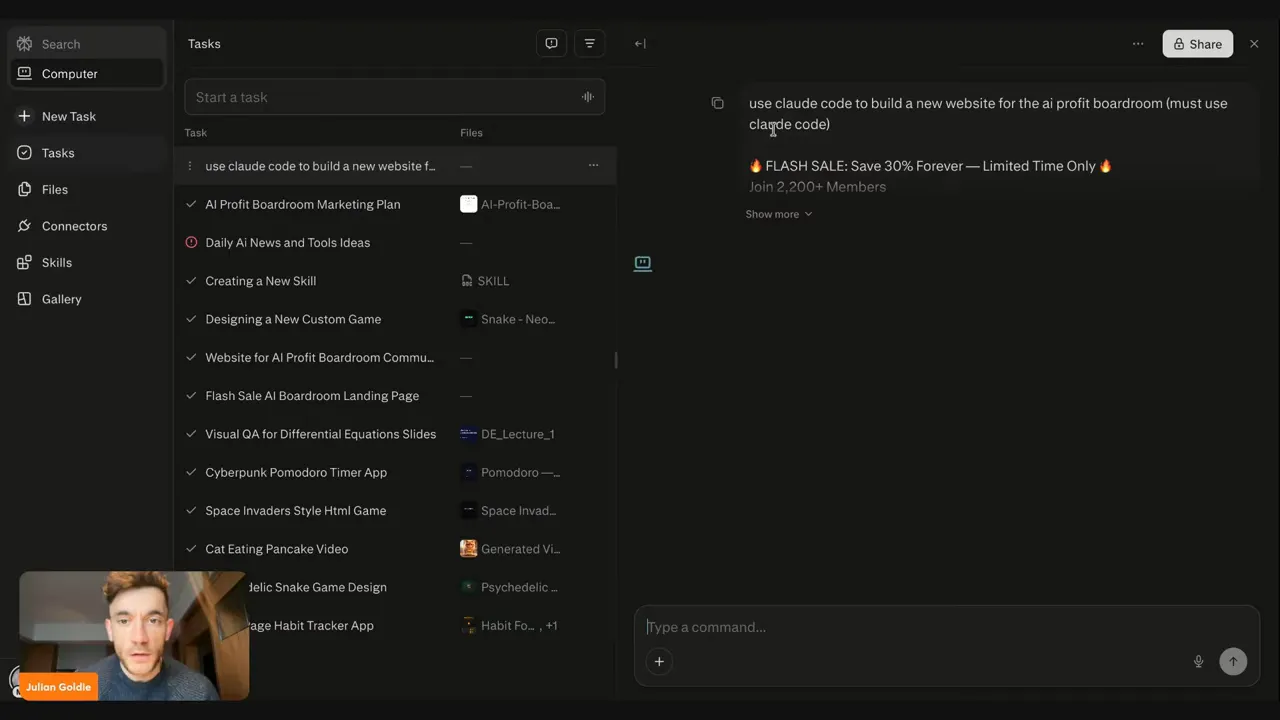1280x720 pixels.
Task: Click the computer view icon below the prompt
Action: [643, 263]
